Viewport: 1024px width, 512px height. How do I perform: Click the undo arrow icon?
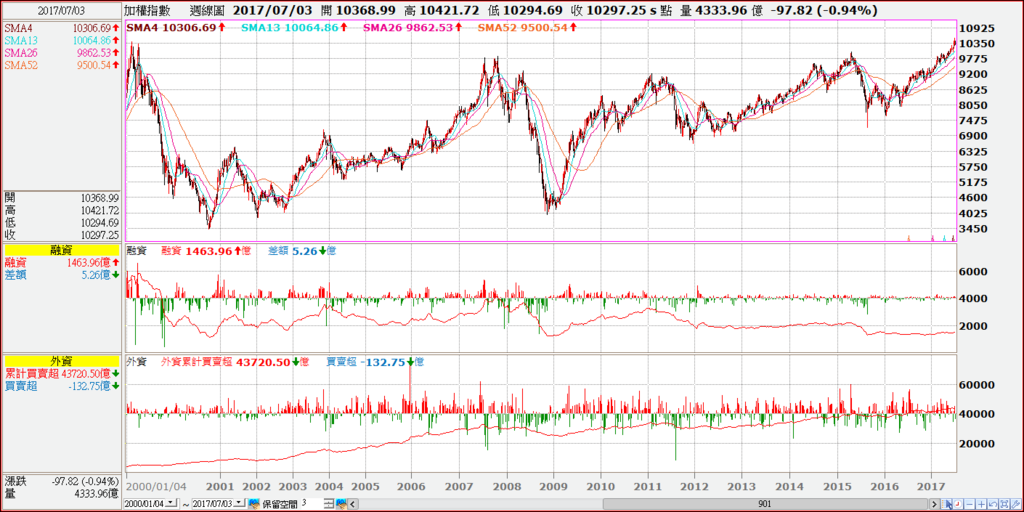pyautogui.click(x=993, y=504)
